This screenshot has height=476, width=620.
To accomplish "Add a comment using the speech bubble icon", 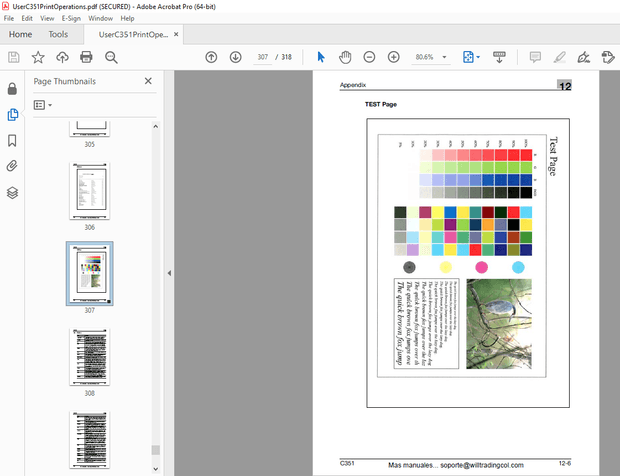I will pyautogui.click(x=535, y=57).
